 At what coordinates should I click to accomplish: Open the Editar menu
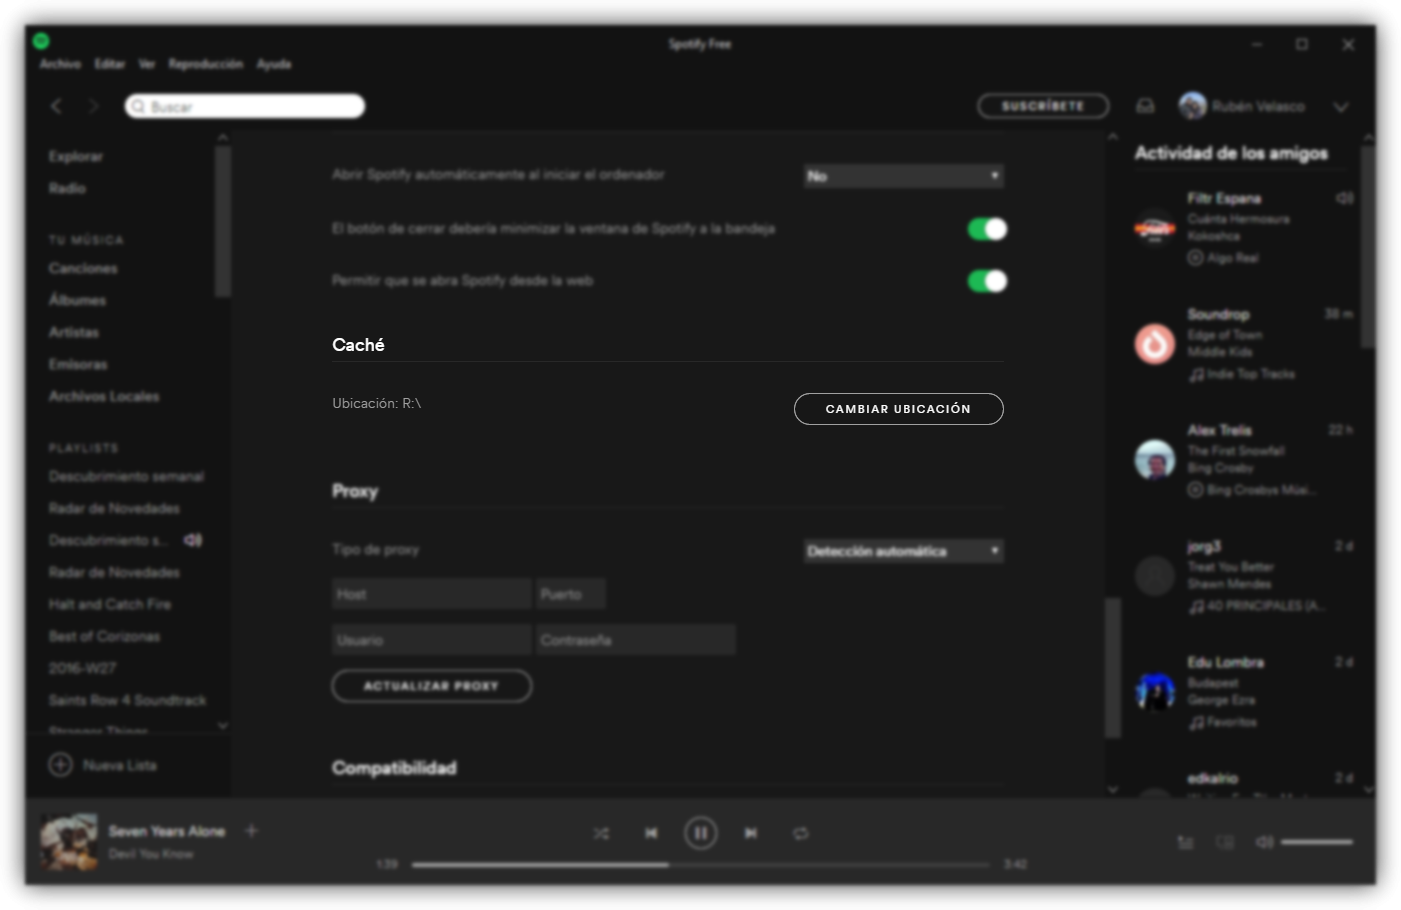pyautogui.click(x=110, y=64)
